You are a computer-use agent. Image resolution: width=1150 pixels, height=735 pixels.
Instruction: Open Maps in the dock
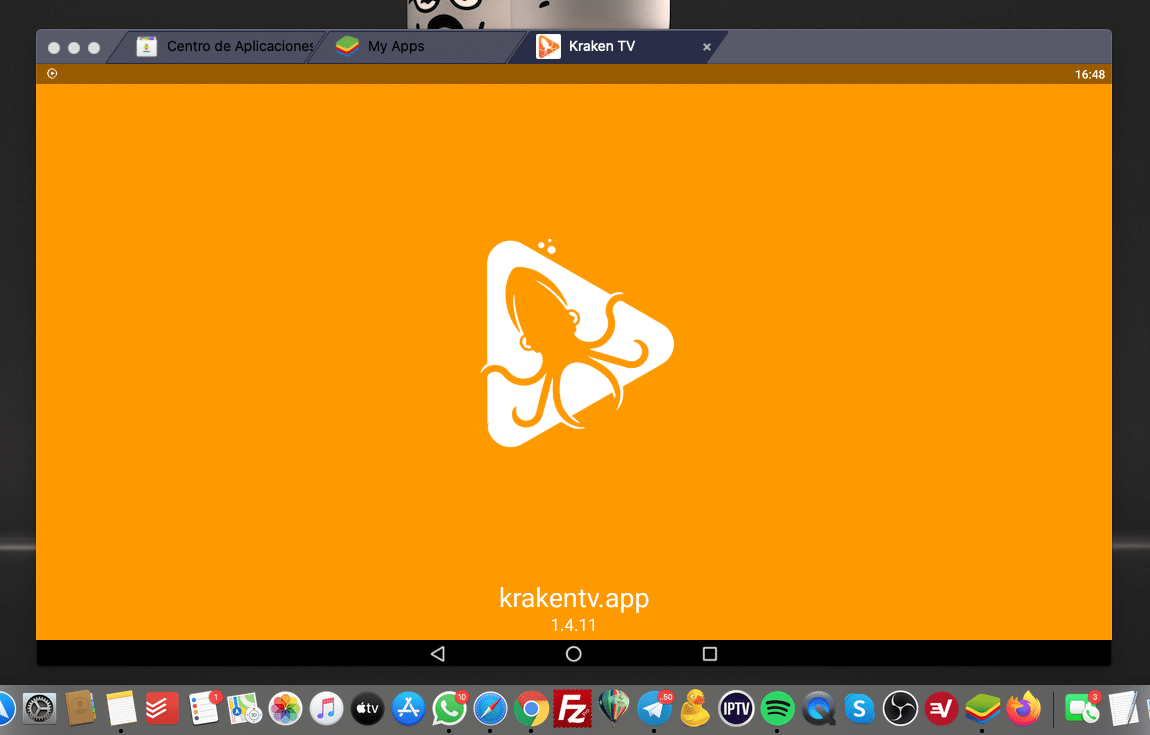(x=244, y=709)
